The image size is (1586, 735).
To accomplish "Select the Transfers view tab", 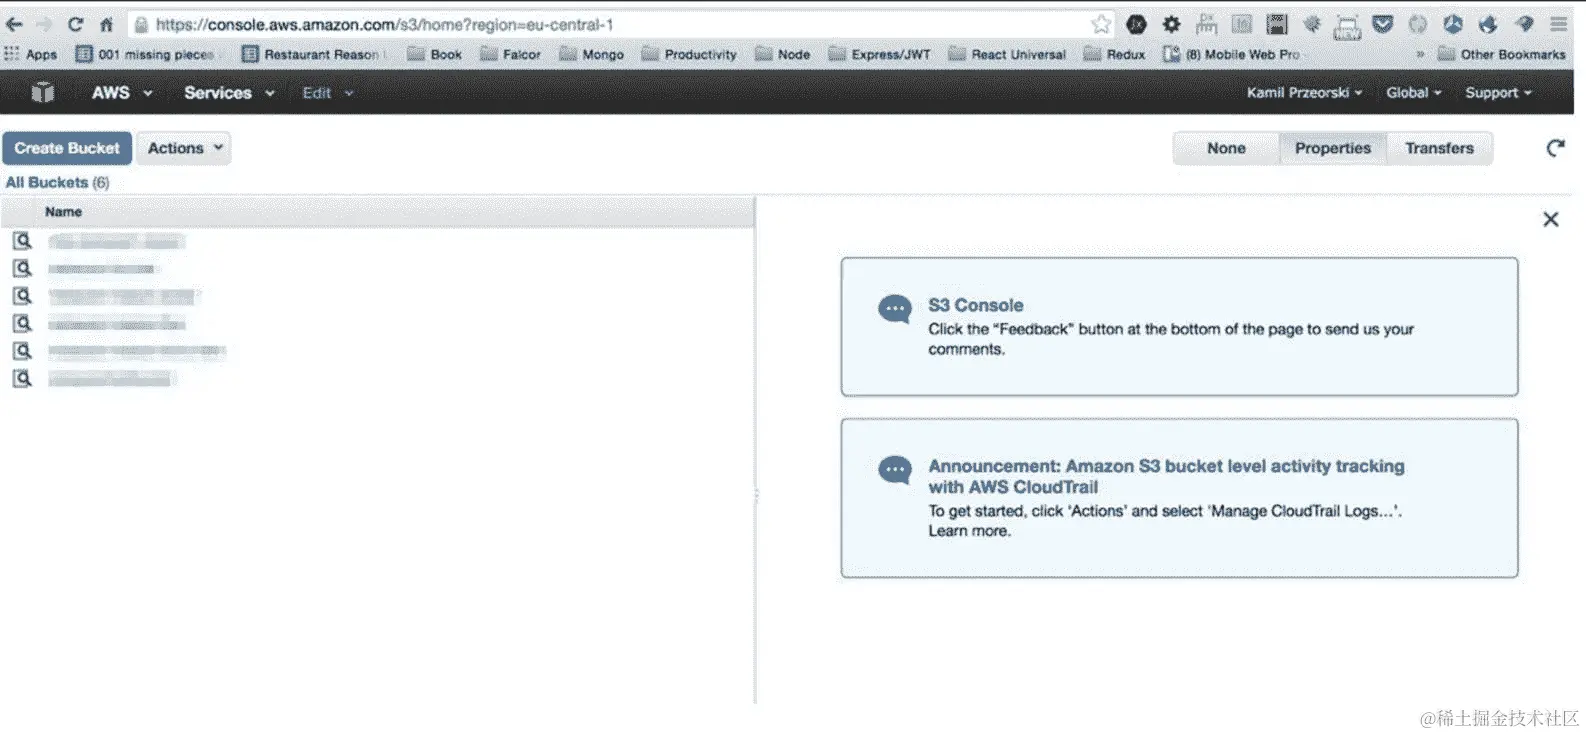I will tap(1439, 148).
